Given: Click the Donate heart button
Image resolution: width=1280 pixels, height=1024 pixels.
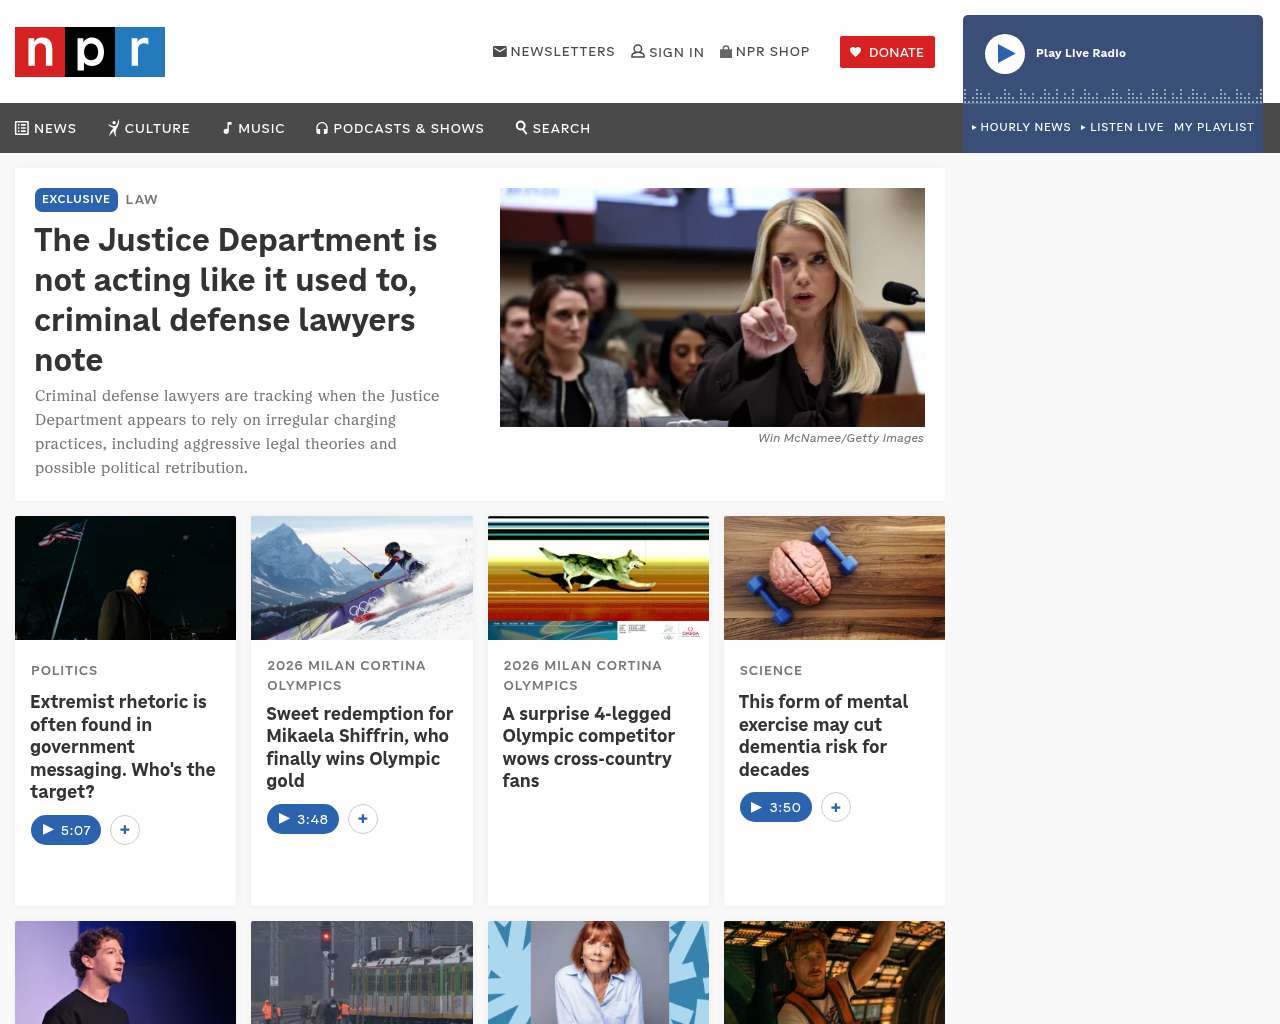Looking at the screenshot, I should [887, 52].
